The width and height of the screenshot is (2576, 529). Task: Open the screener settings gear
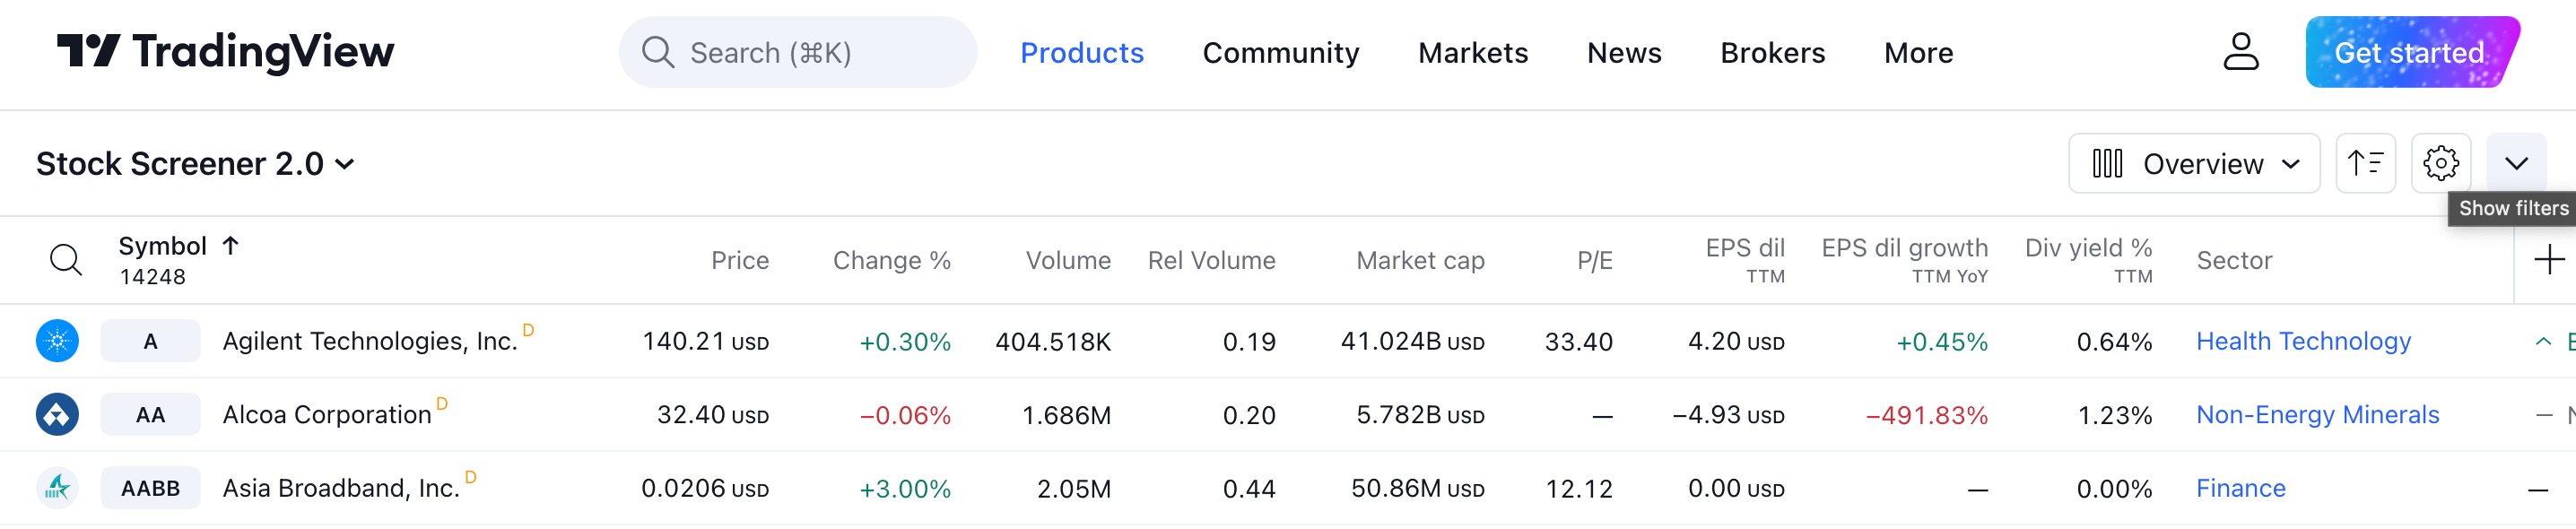(x=2441, y=163)
